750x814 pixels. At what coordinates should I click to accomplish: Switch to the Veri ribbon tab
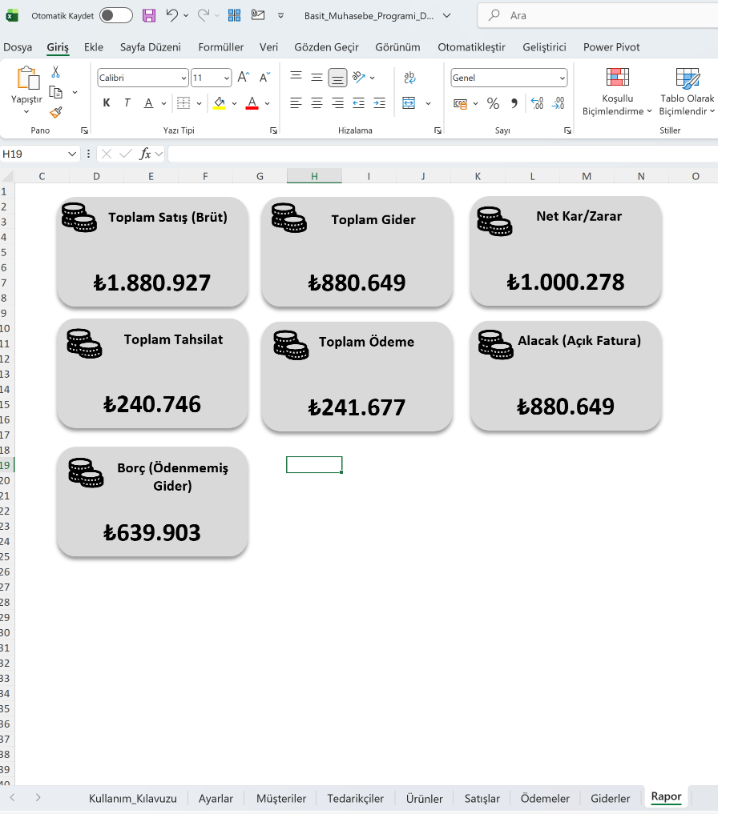(268, 47)
